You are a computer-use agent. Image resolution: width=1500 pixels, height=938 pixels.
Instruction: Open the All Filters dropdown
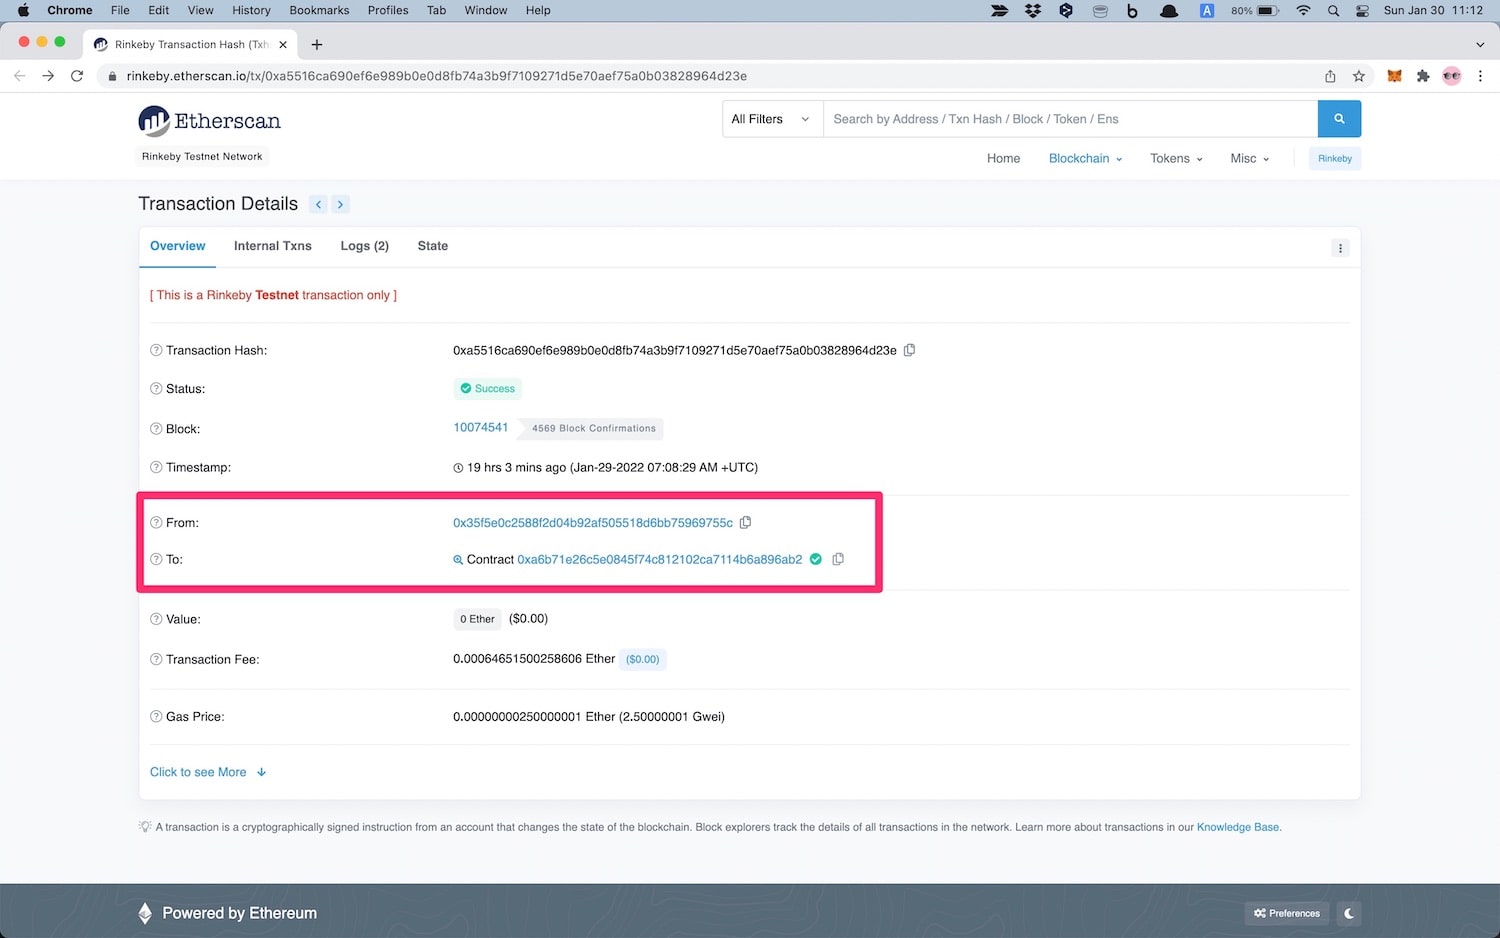pos(772,119)
